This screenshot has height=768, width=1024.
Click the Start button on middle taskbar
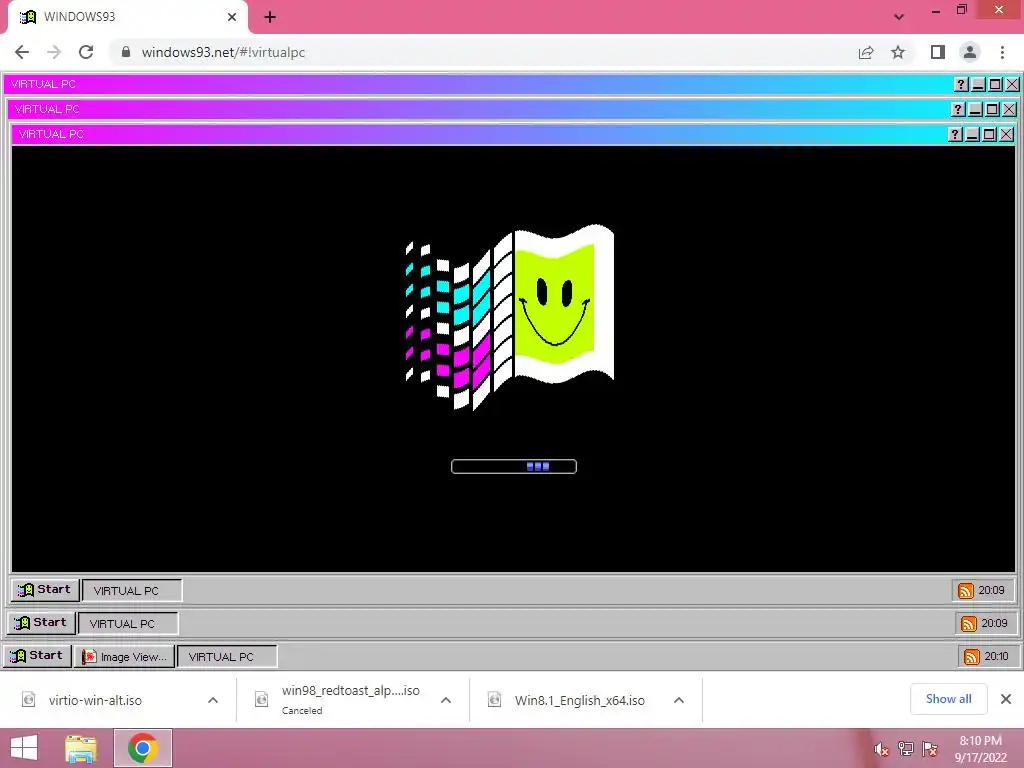click(41, 623)
